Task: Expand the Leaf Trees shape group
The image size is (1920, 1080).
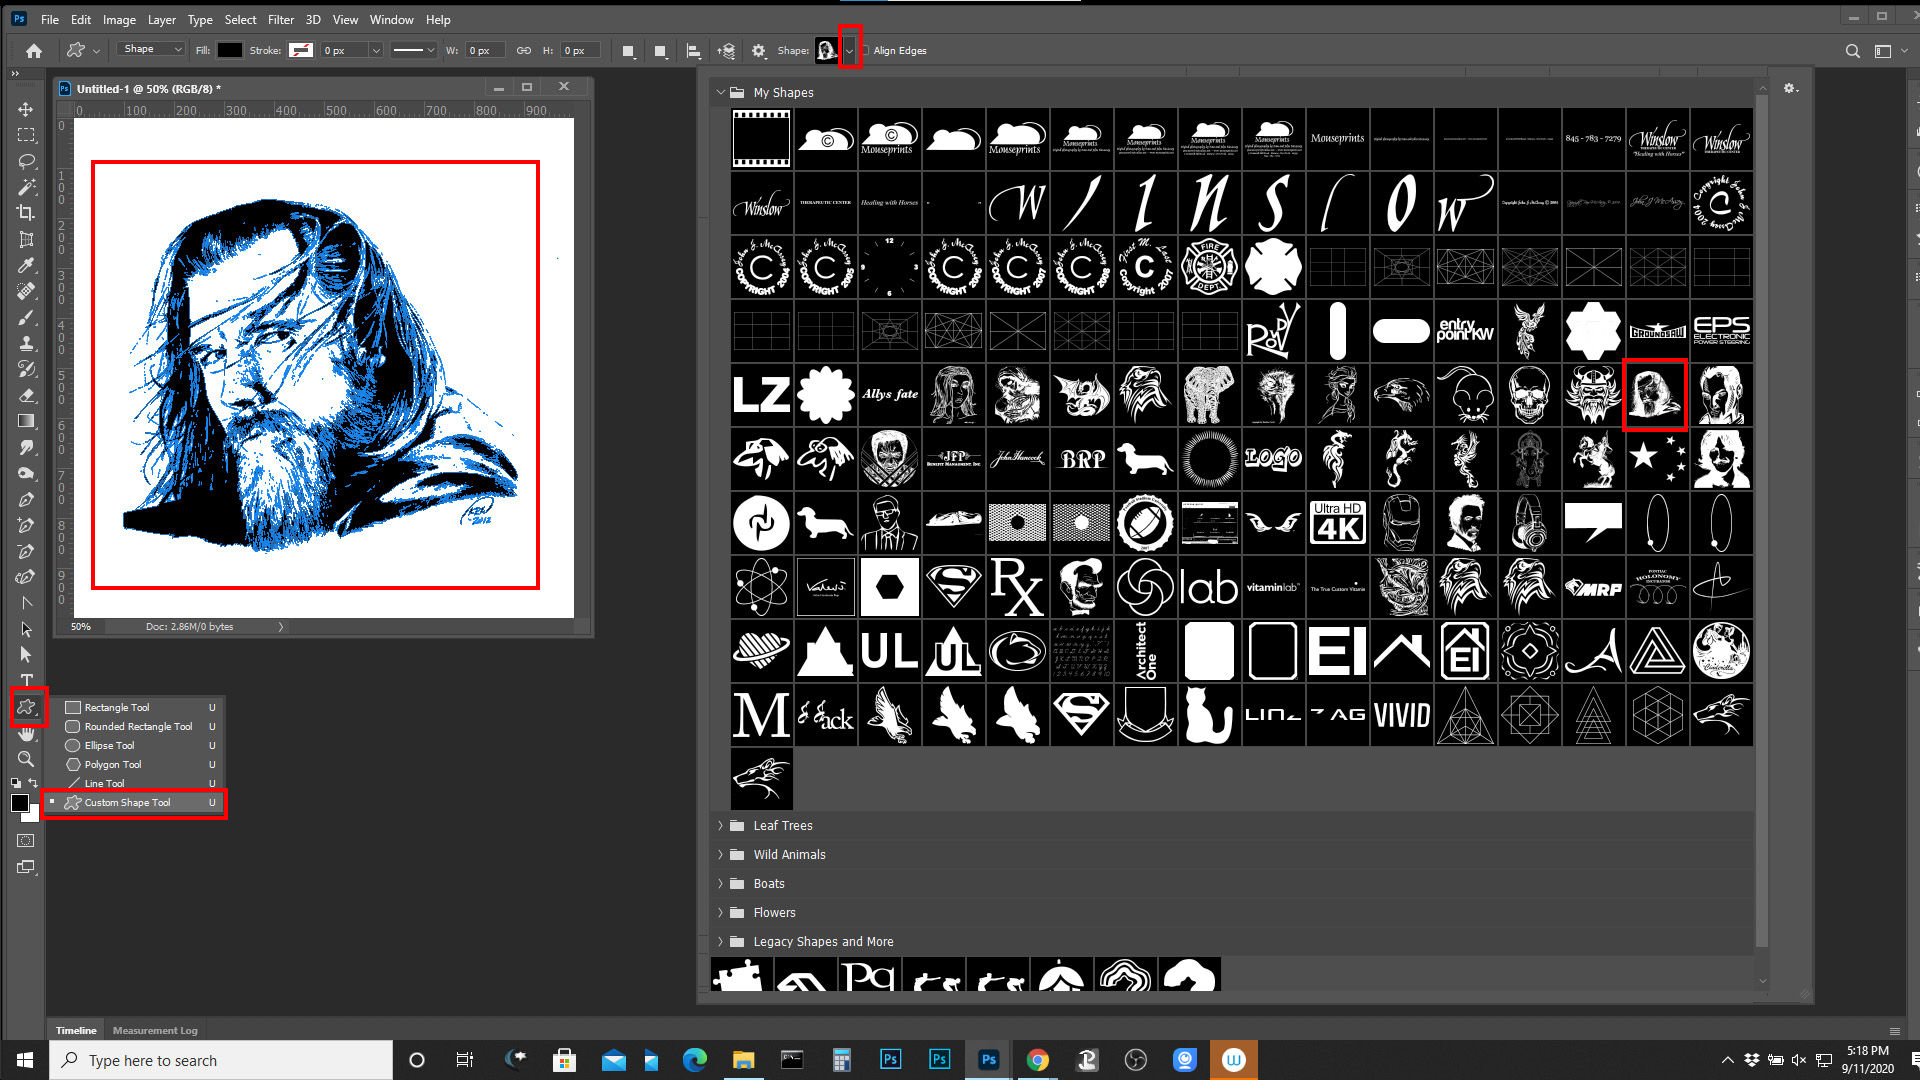Action: tap(722, 825)
